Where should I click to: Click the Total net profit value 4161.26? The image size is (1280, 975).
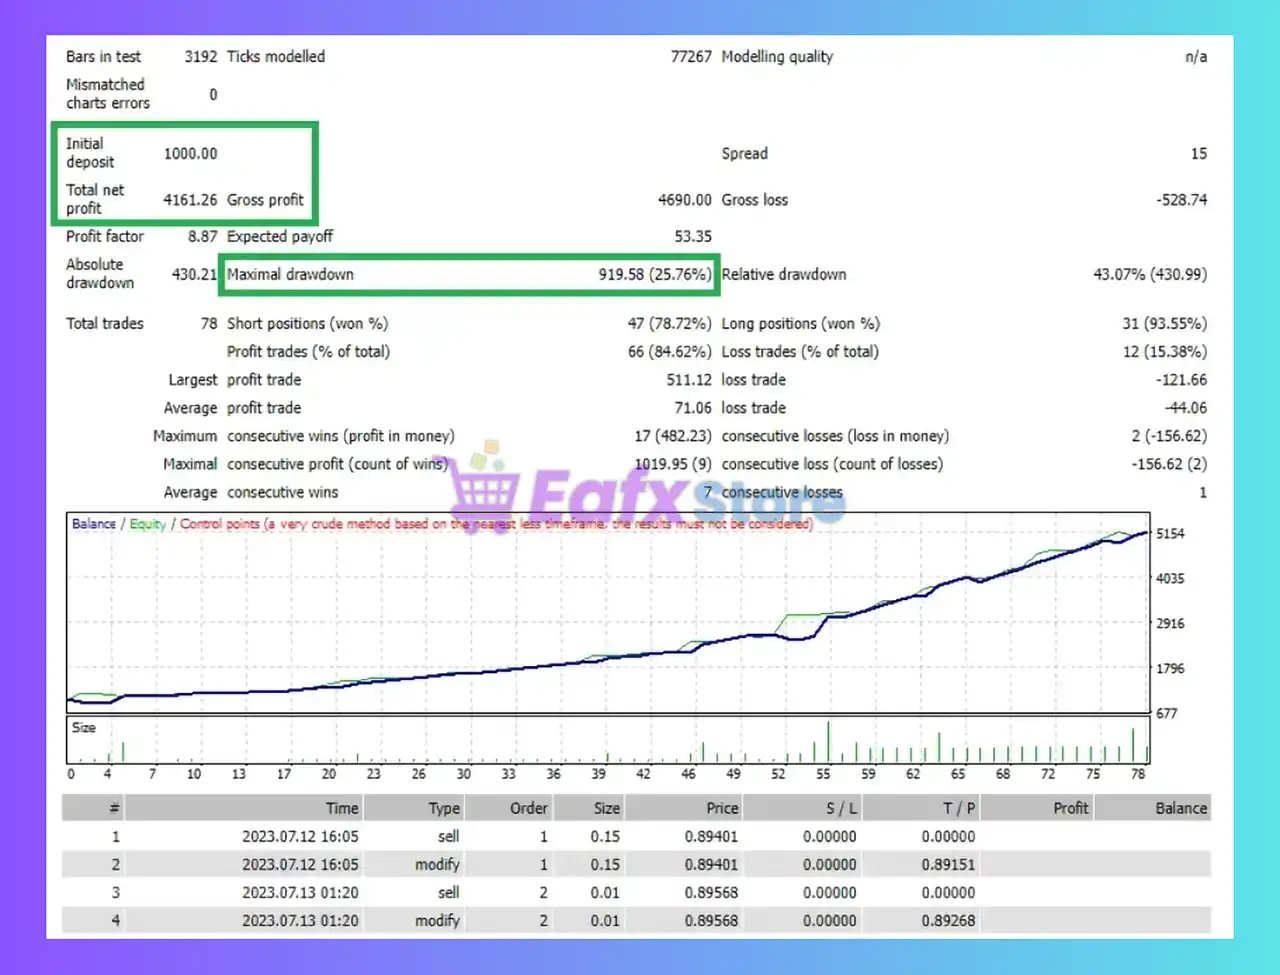tap(190, 200)
